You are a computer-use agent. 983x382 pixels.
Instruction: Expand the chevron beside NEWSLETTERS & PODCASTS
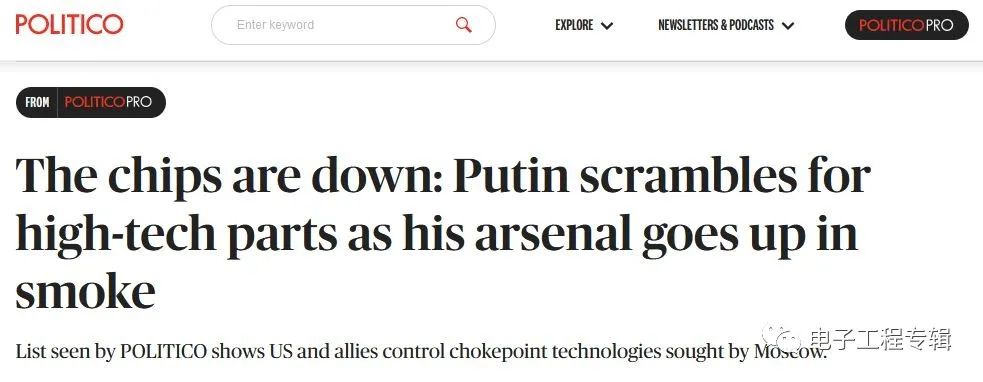click(x=788, y=26)
